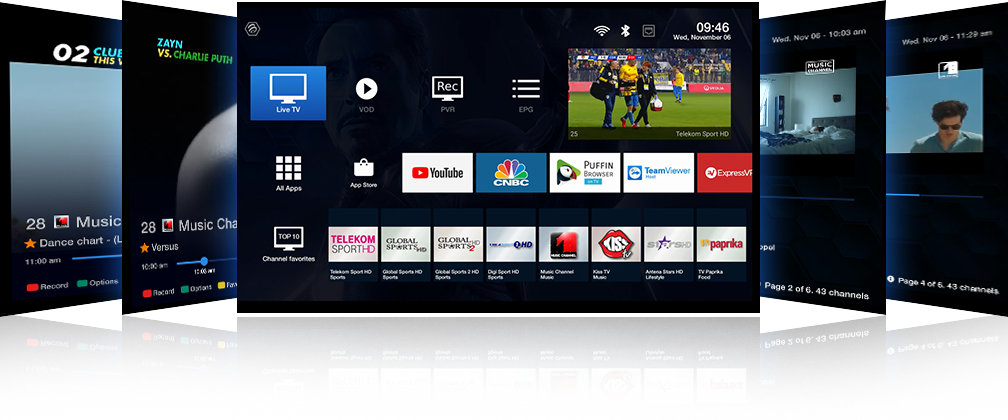Select the Telekom Sport HD channel tile
Viewport: 1008px width, 420px height.
tap(353, 244)
